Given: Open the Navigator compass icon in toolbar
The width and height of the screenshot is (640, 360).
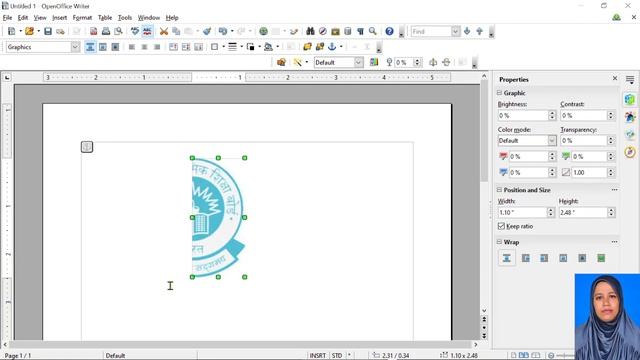Looking at the screenshot, I should [x=322, y=31].
